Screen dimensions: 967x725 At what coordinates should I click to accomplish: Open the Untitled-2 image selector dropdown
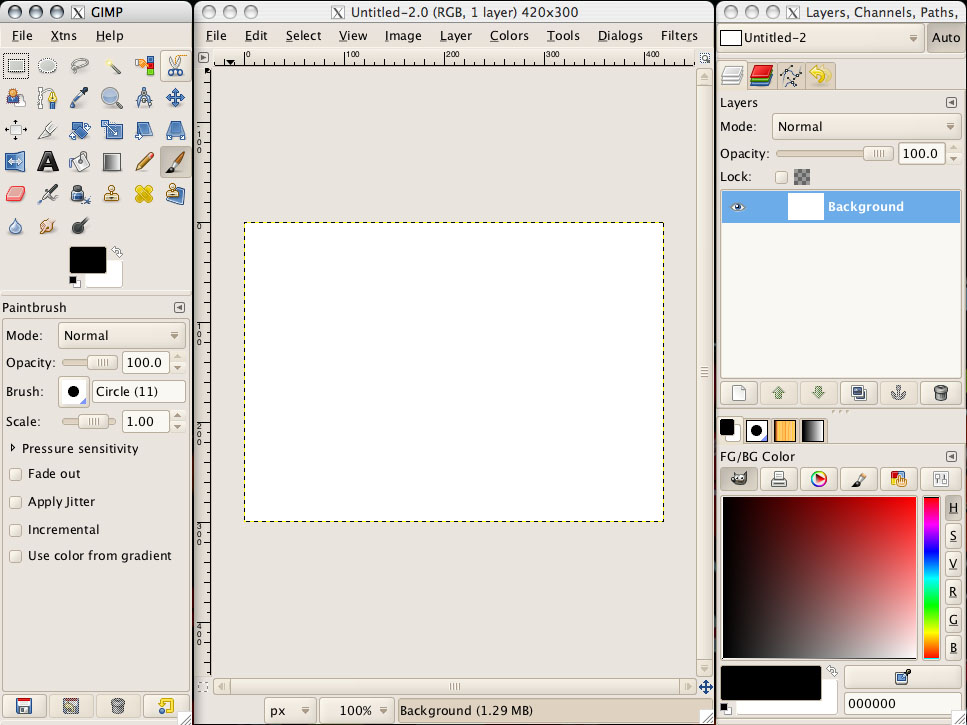[x=821, y=38]
